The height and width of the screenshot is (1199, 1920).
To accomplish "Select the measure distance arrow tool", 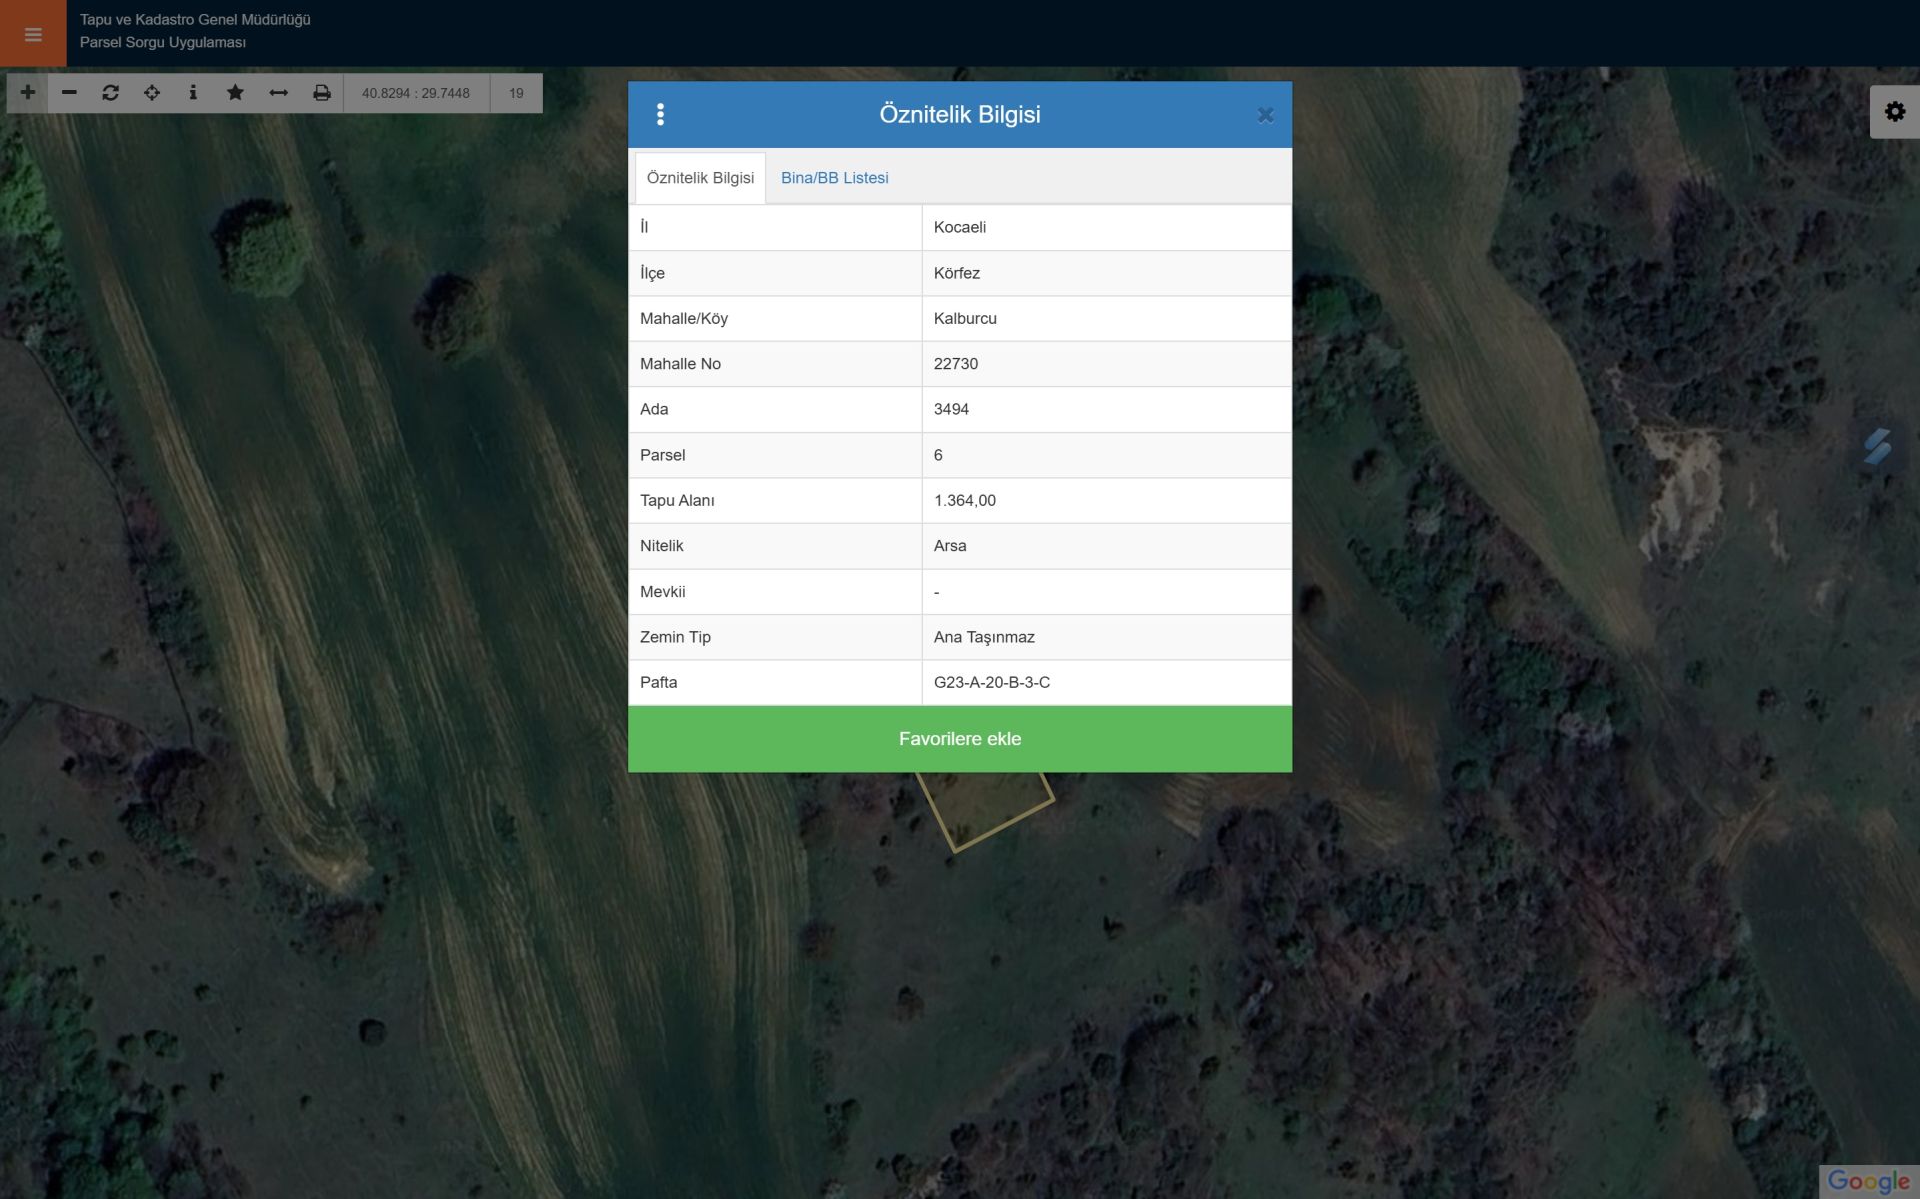I will [279, 92].
